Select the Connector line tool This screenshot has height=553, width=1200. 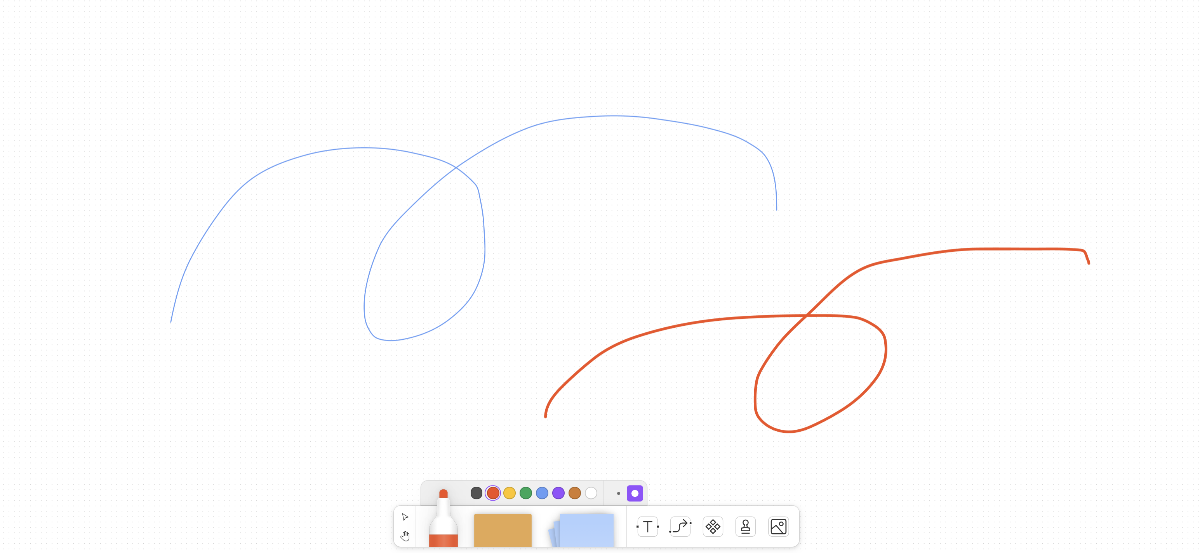tap(680, 526)
